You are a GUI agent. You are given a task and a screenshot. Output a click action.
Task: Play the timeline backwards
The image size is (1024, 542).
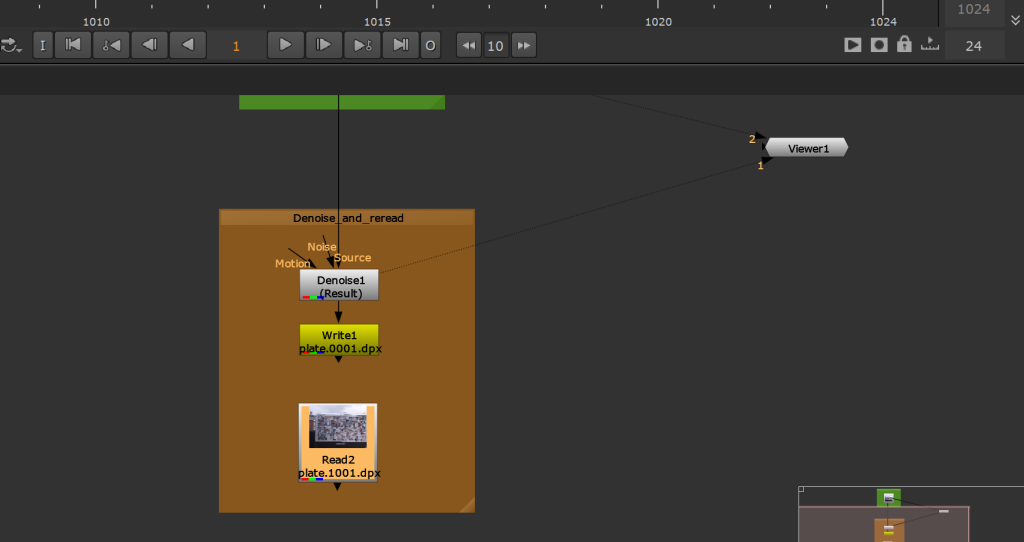click(187, 45)
